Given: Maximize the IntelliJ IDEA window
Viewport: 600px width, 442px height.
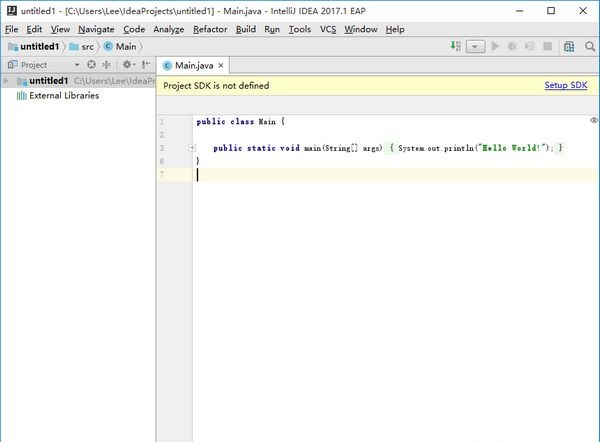Looking at the screenshot, I should (551, 11).
